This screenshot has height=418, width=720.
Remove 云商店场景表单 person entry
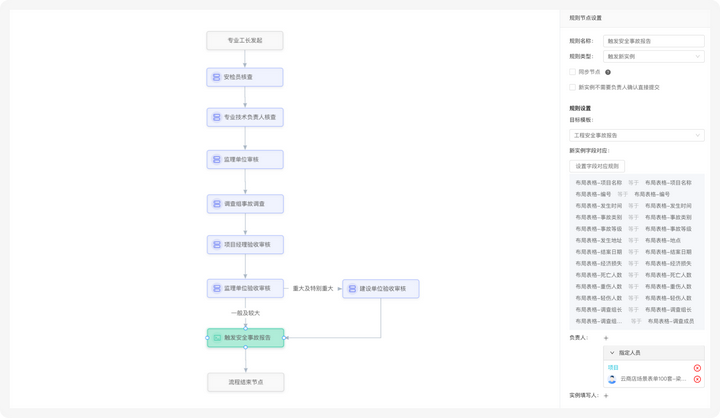pyautogui.click(x=697, y=380)
